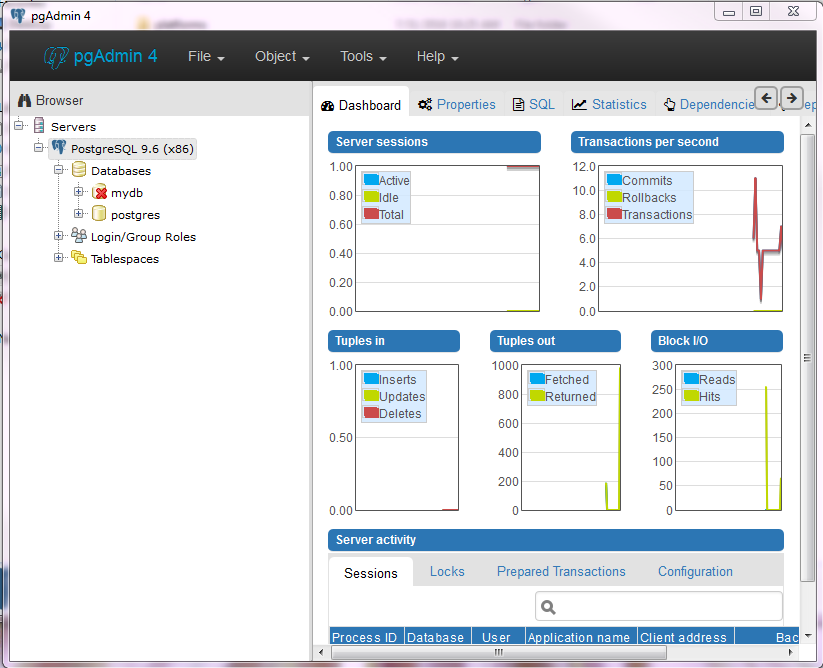Open the Configuration tab
The image size is (823, 668).
(695, 571)
